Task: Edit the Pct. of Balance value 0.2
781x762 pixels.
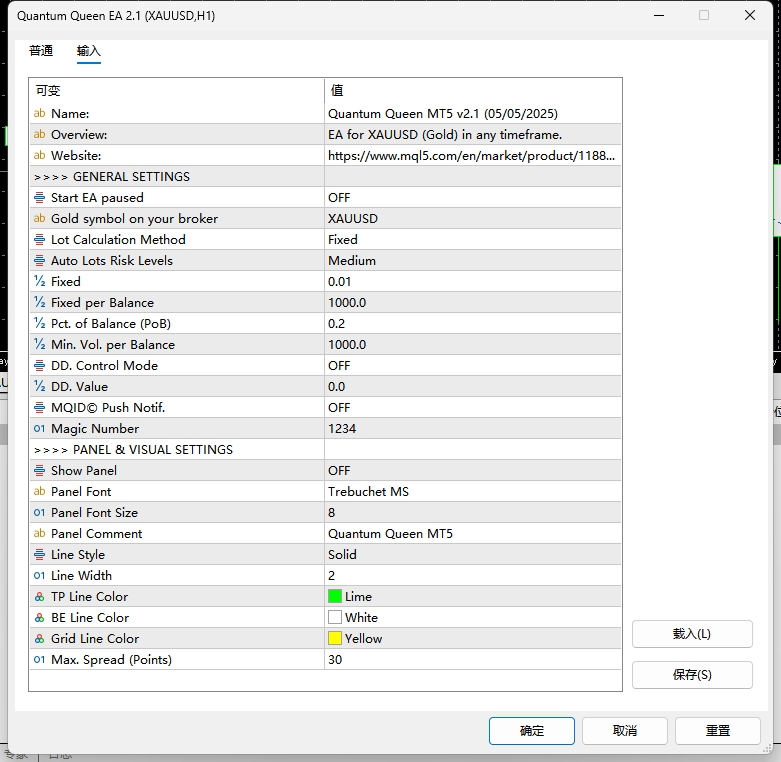Action: pyautogui.click(x=473, y=324)
